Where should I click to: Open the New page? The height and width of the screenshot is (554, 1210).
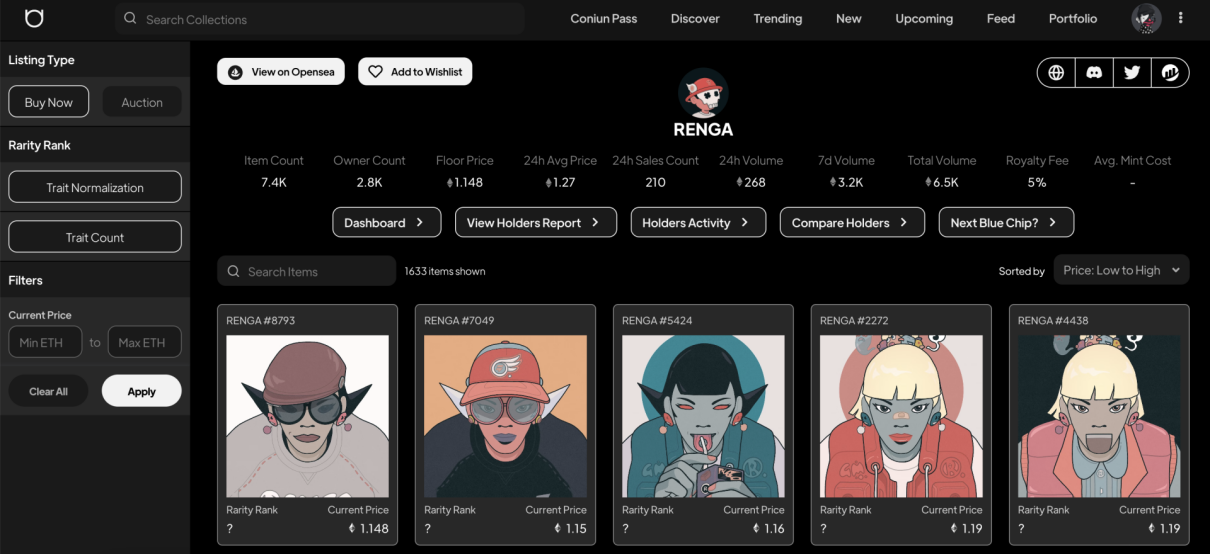click(x=849, y=18)
